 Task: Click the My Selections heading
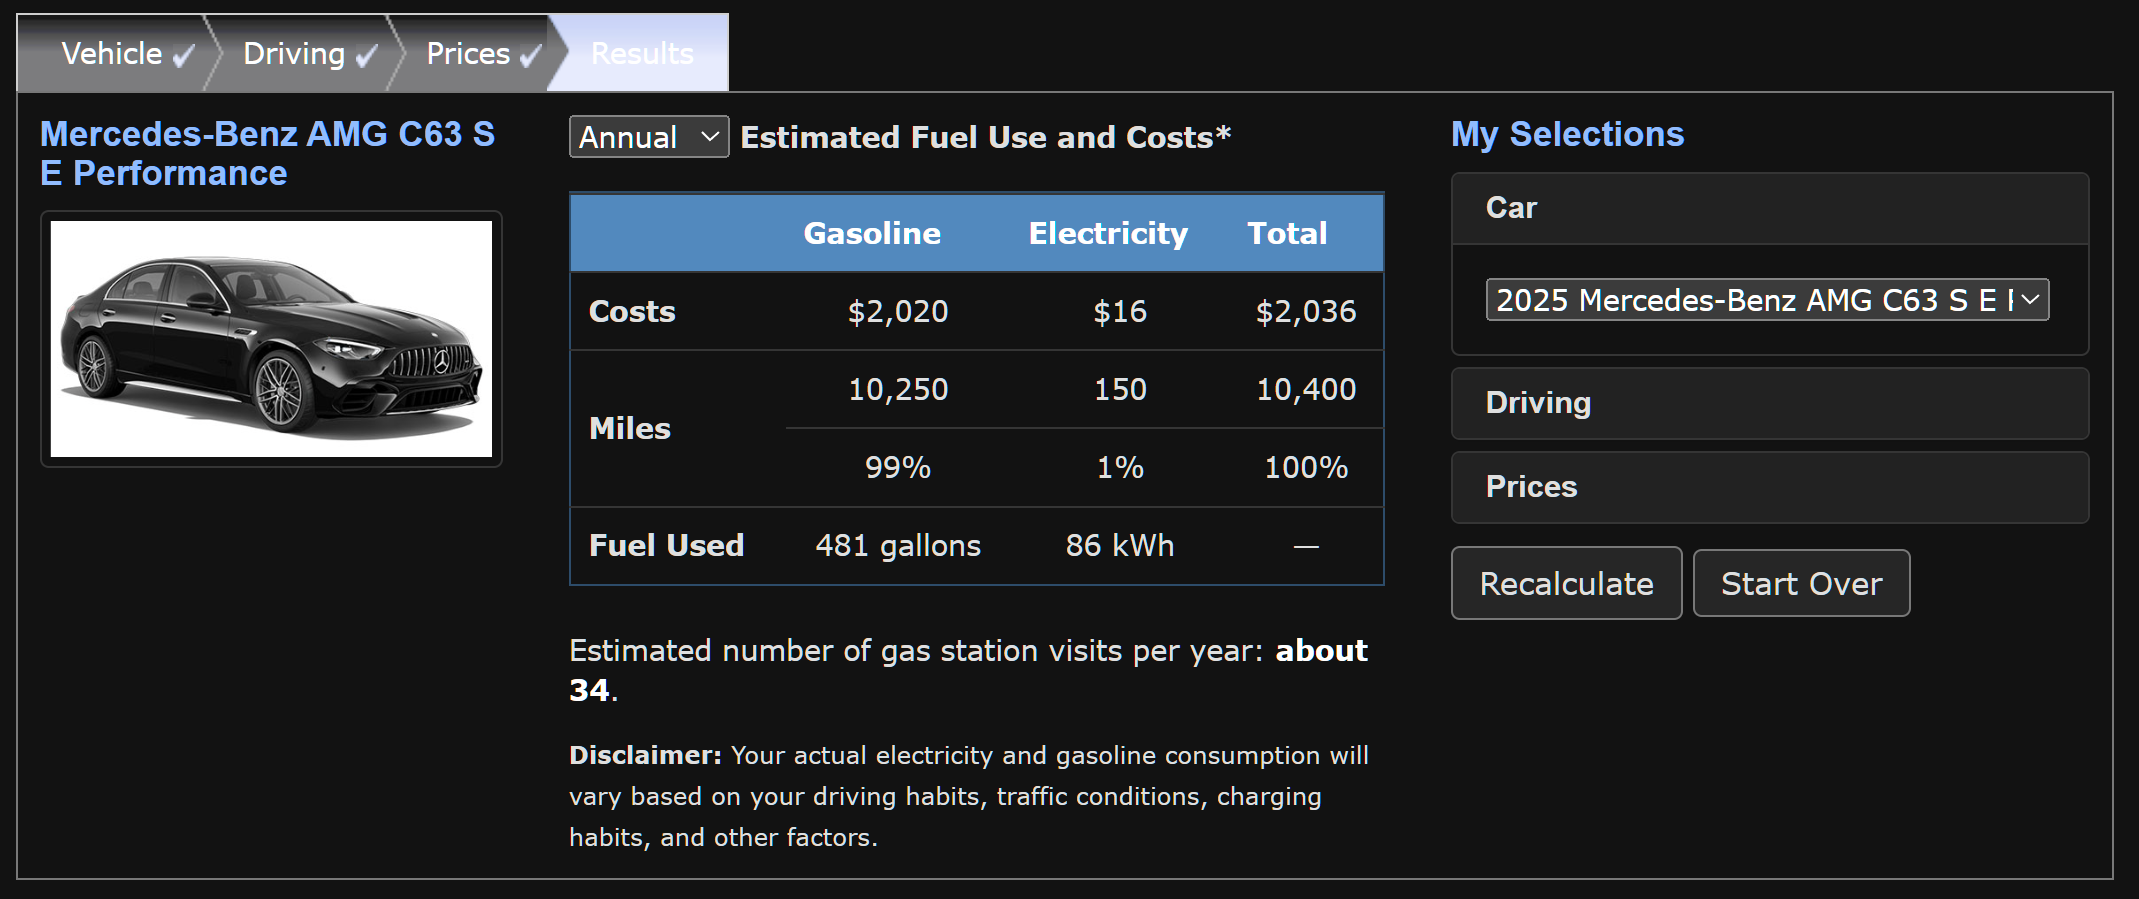1567,134
